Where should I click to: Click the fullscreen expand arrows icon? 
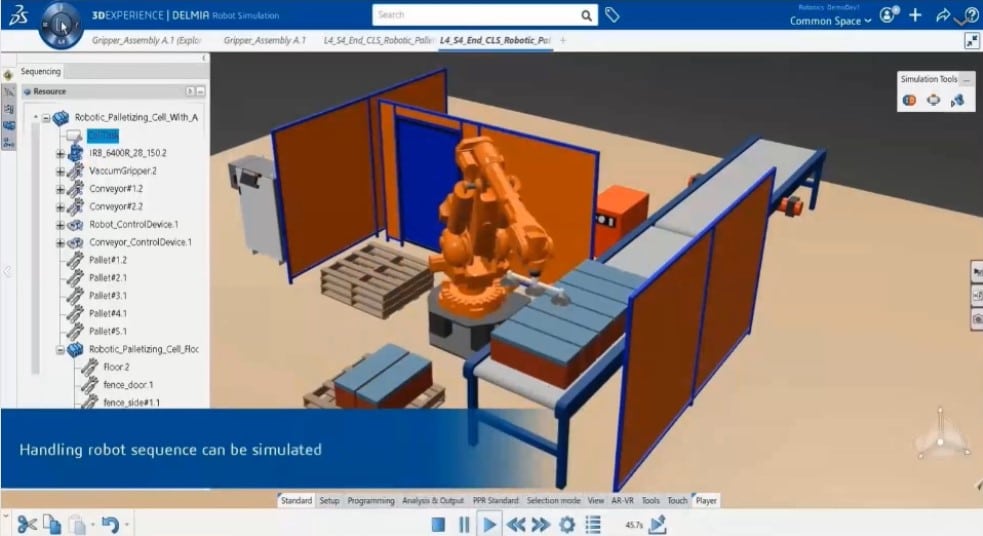pos(972,41)
